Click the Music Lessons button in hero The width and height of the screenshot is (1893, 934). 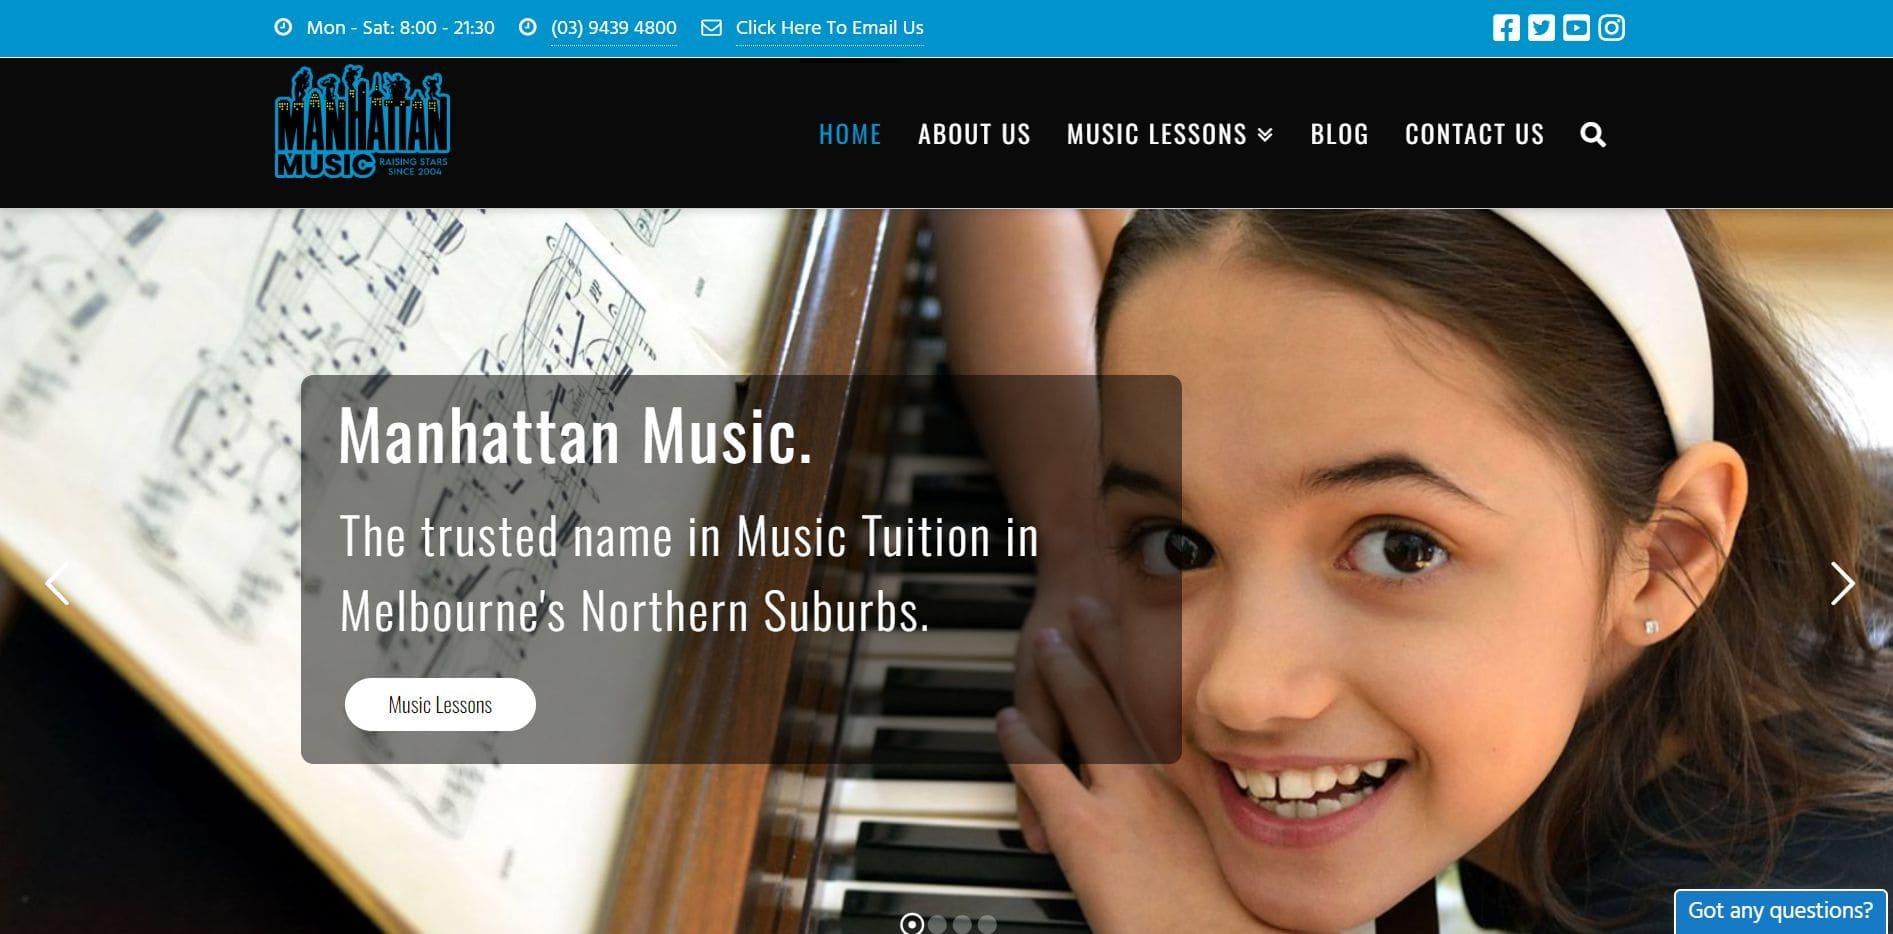click(x=440, y=705)
